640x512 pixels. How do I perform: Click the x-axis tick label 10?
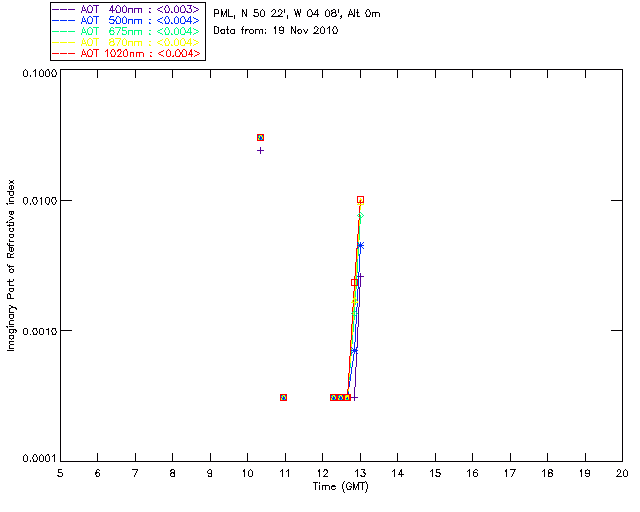click(247, 473)
